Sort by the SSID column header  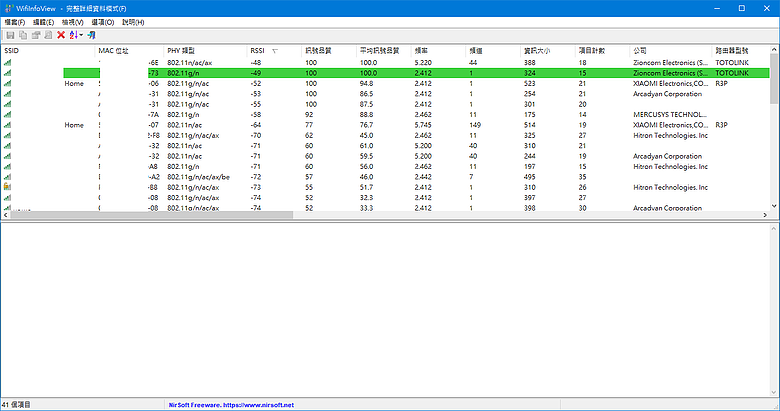pyautogui.click(x=48, y=51)
